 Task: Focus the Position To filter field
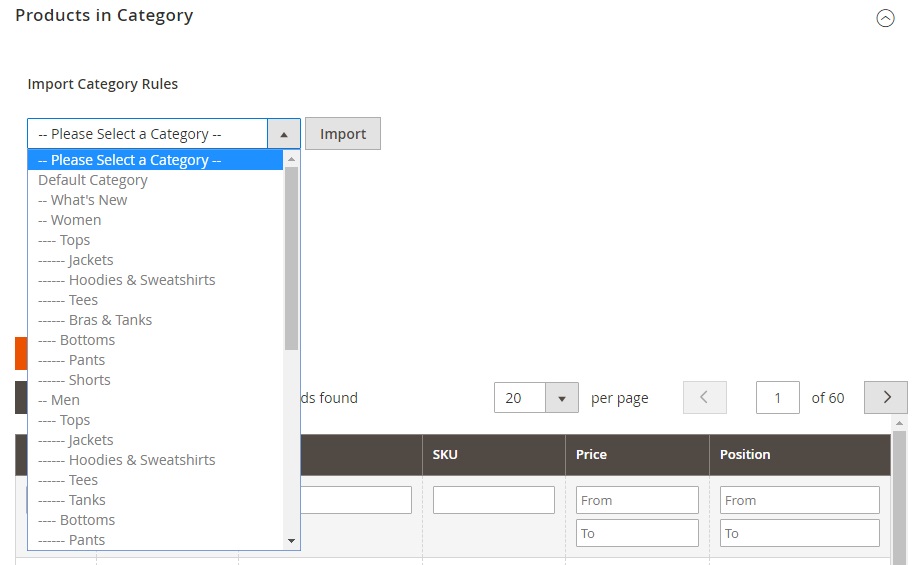(x=800, y=533)
